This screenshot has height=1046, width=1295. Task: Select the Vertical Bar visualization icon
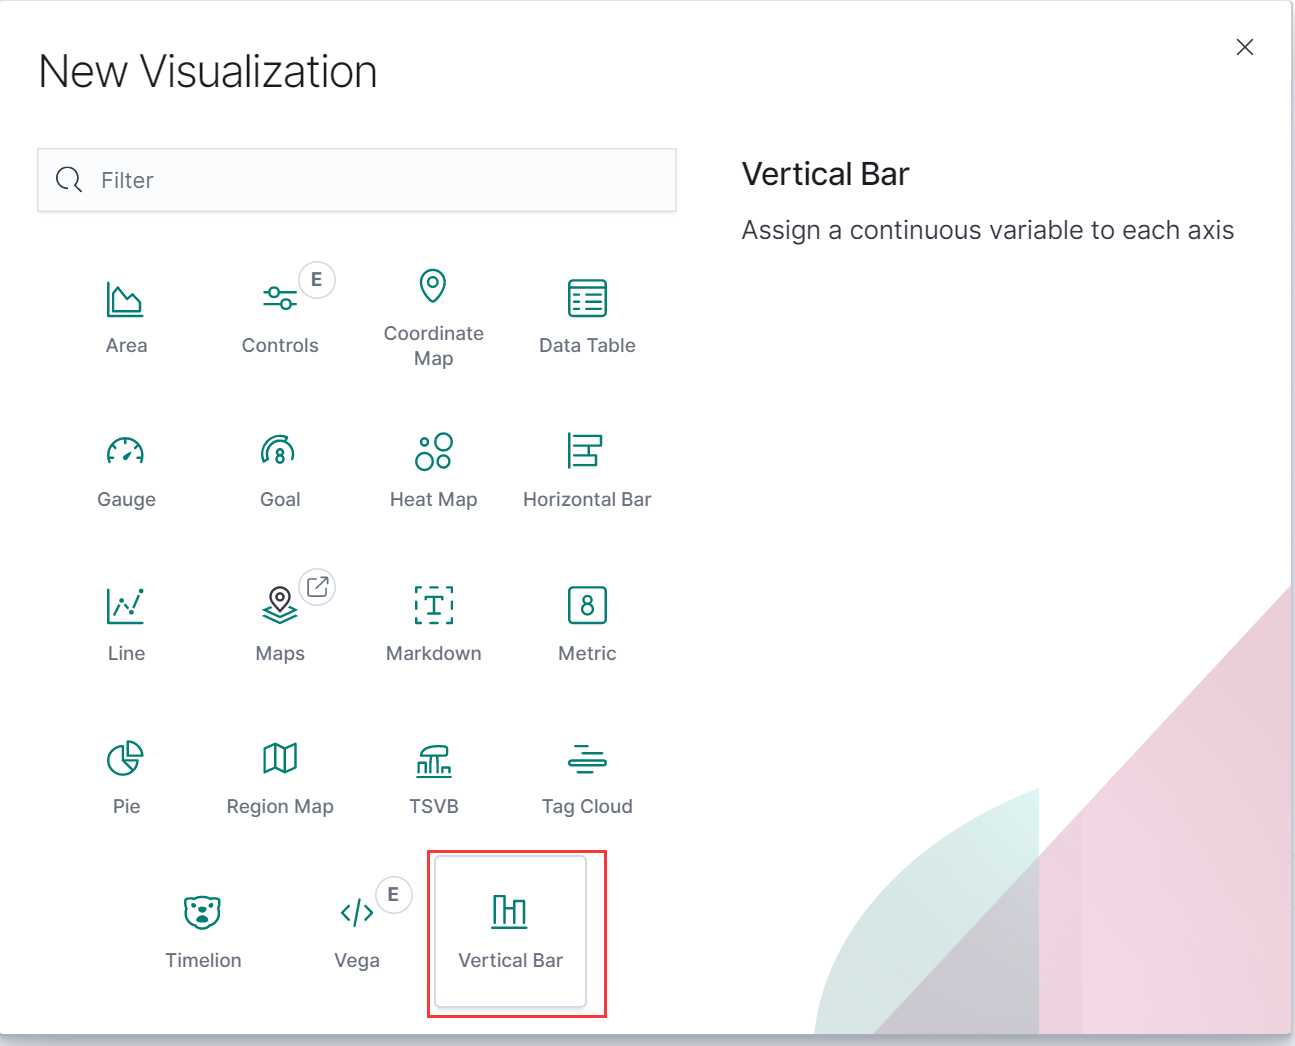click(510, 911)
